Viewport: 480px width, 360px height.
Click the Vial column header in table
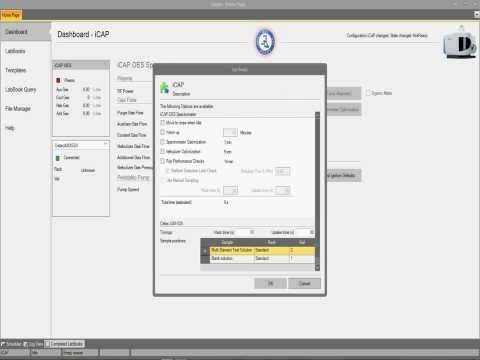click(x=302, y=242)
